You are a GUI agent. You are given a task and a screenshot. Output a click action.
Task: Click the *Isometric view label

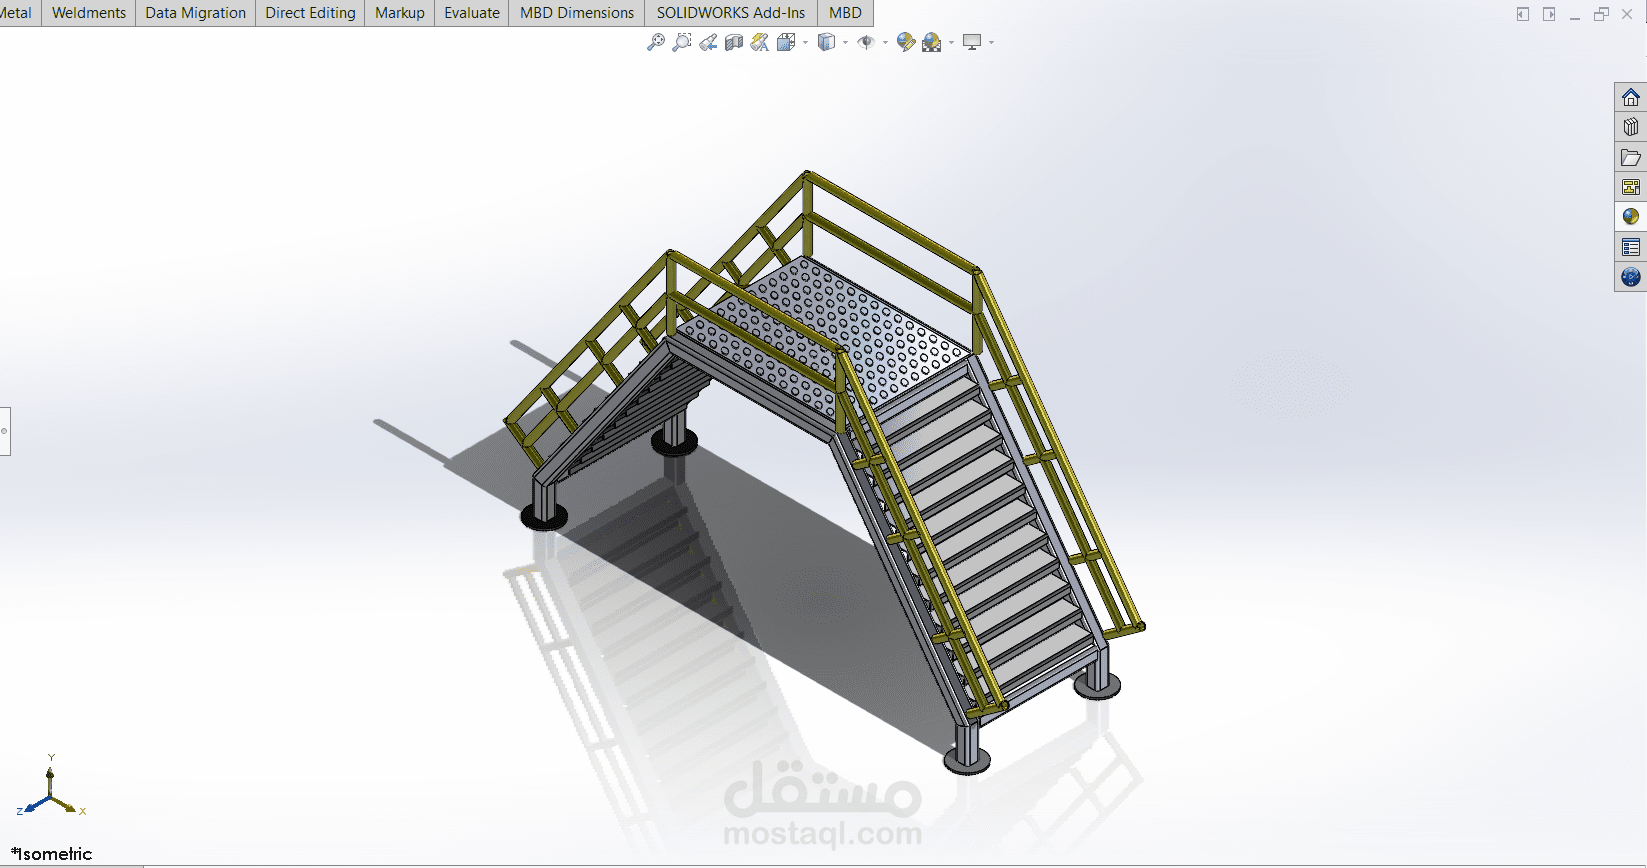[51, 854]
